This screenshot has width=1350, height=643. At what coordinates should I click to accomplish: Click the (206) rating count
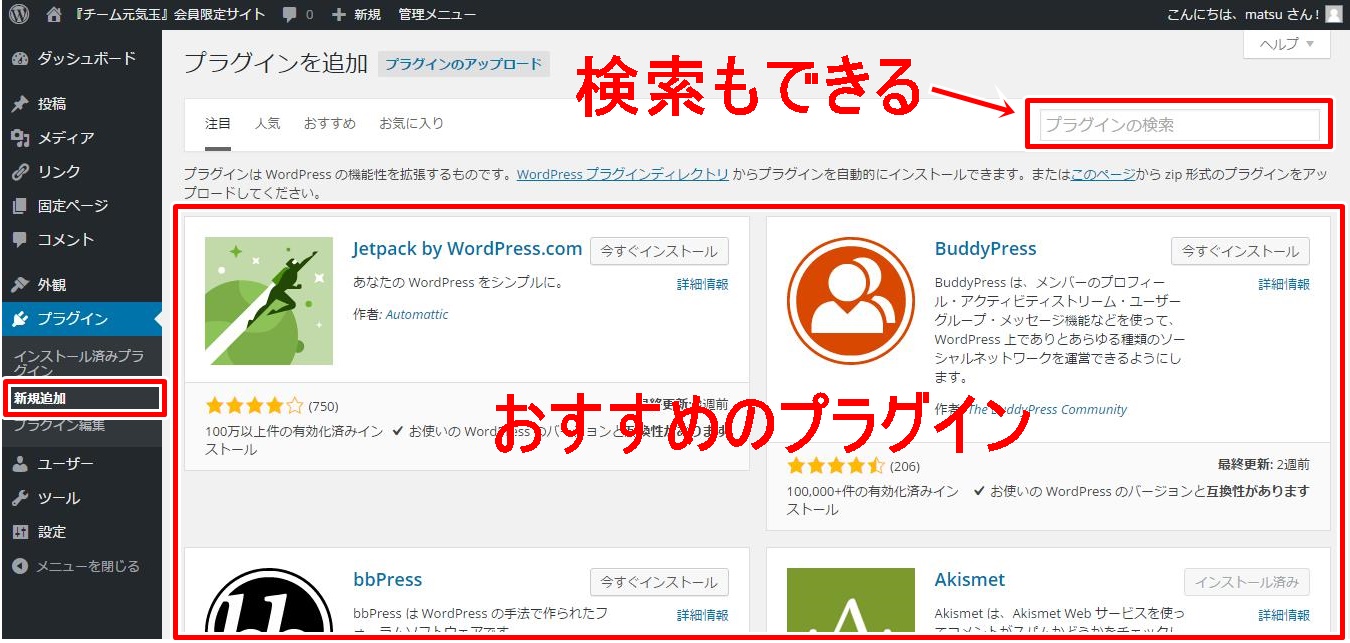(x=905, y=466)
